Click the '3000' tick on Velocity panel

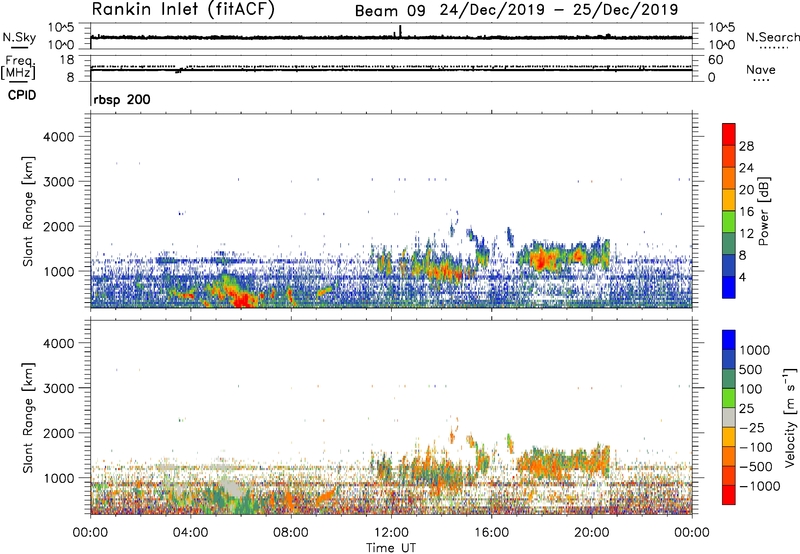click(59, 388)
